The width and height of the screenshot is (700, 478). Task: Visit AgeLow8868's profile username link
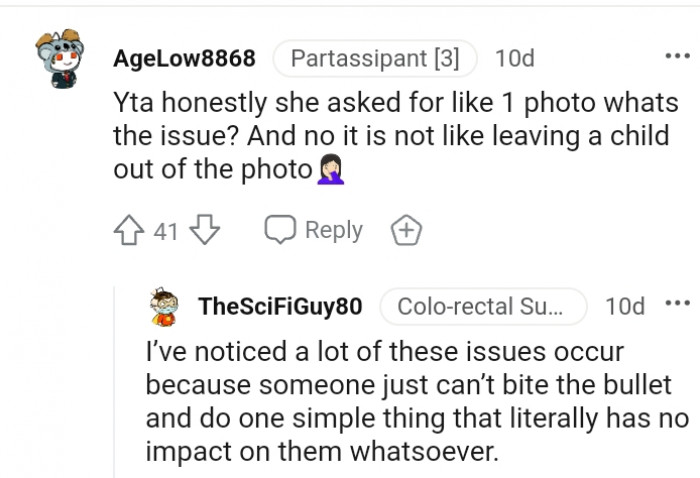click(185, 59)
